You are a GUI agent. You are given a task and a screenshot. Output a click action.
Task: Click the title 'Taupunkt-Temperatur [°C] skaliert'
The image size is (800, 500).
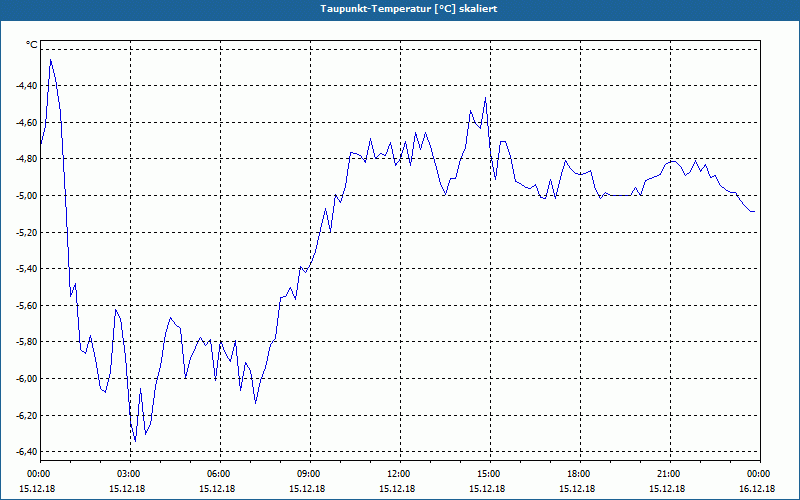click(x=408, y=9)
